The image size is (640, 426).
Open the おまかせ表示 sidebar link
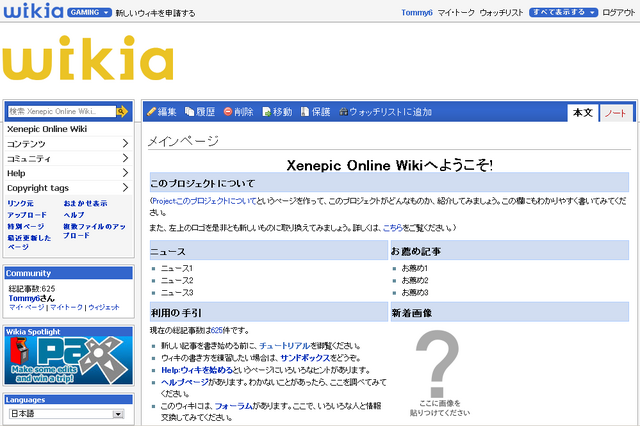pyautogui.click(x=85, y=203)
